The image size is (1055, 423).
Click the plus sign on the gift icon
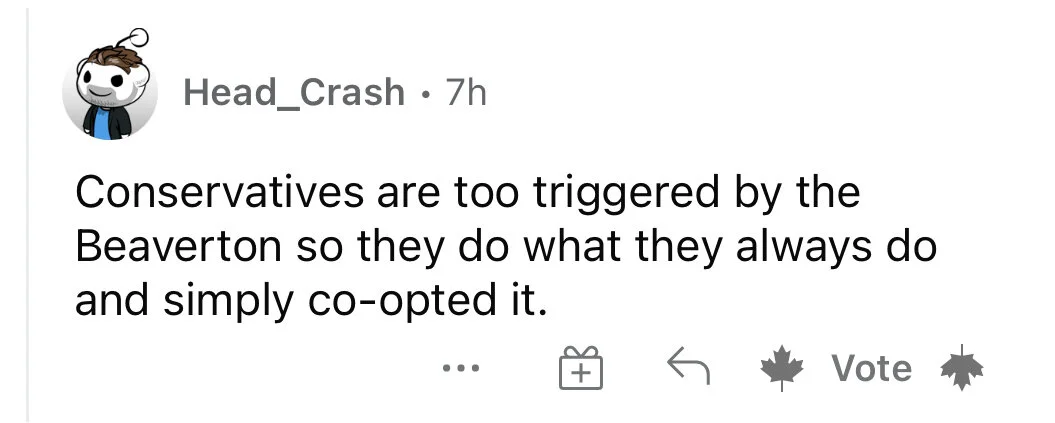[581, 373]
